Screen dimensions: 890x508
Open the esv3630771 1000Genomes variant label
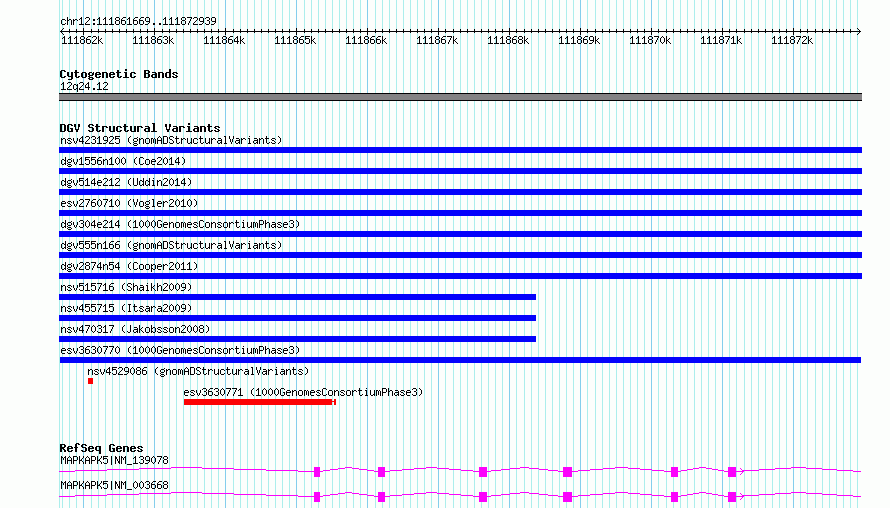pyautogui.click(x=303, y=392)
